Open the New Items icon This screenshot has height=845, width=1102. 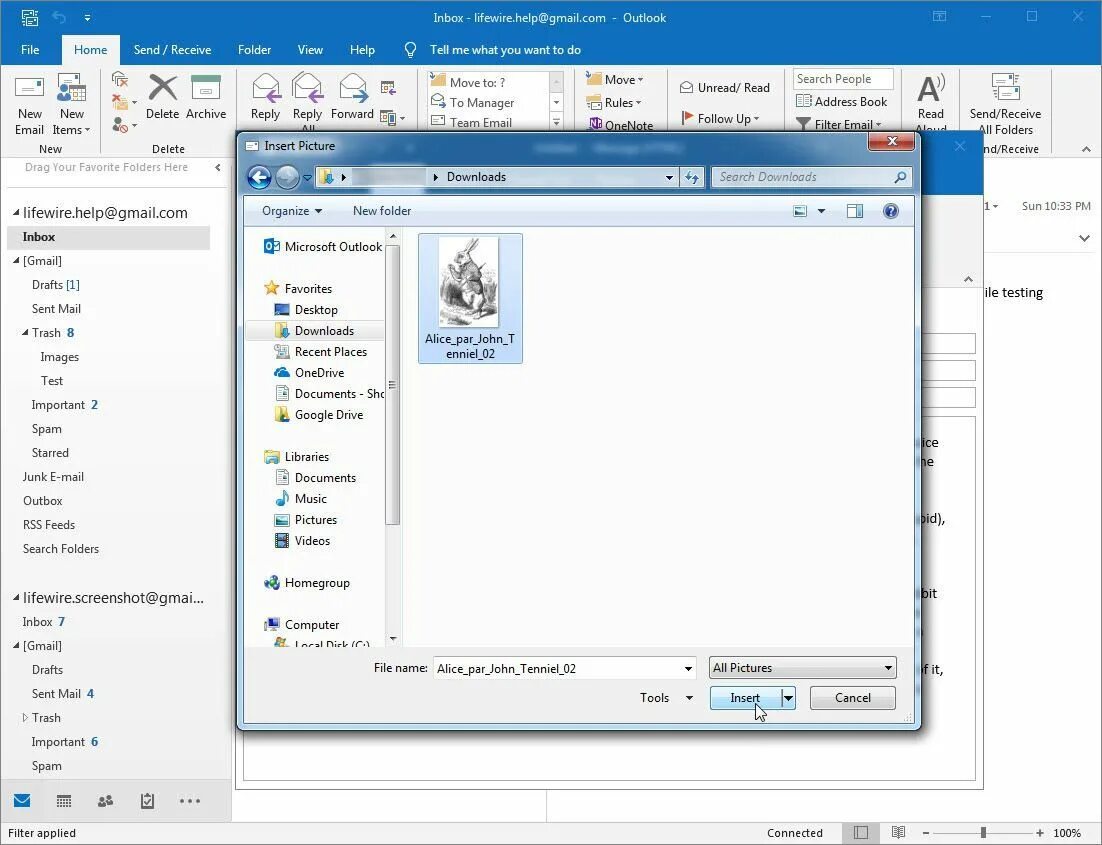coord(72,89)
